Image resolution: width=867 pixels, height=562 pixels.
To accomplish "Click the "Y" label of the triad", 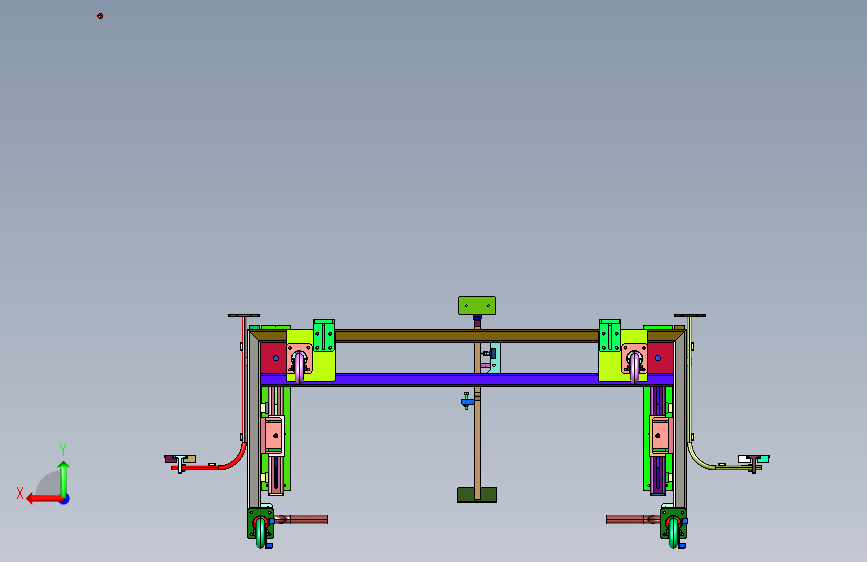I will tap(63, 449).
